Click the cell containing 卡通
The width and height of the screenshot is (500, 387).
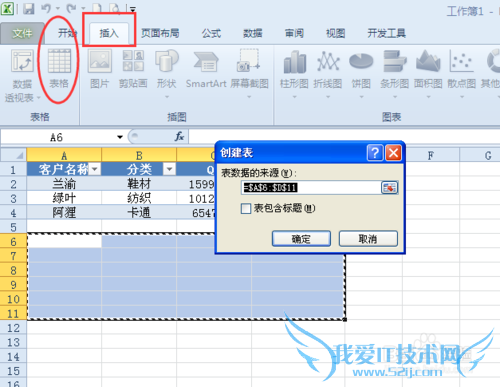pos(139,212)
